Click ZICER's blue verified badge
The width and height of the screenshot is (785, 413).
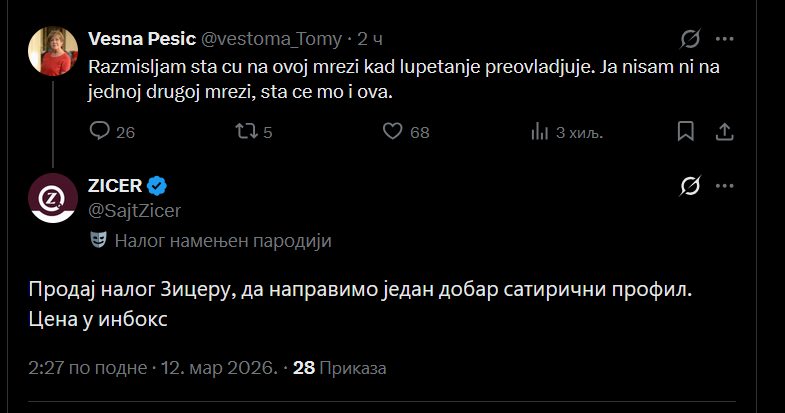pyautogui.click(x=157, y=186)
